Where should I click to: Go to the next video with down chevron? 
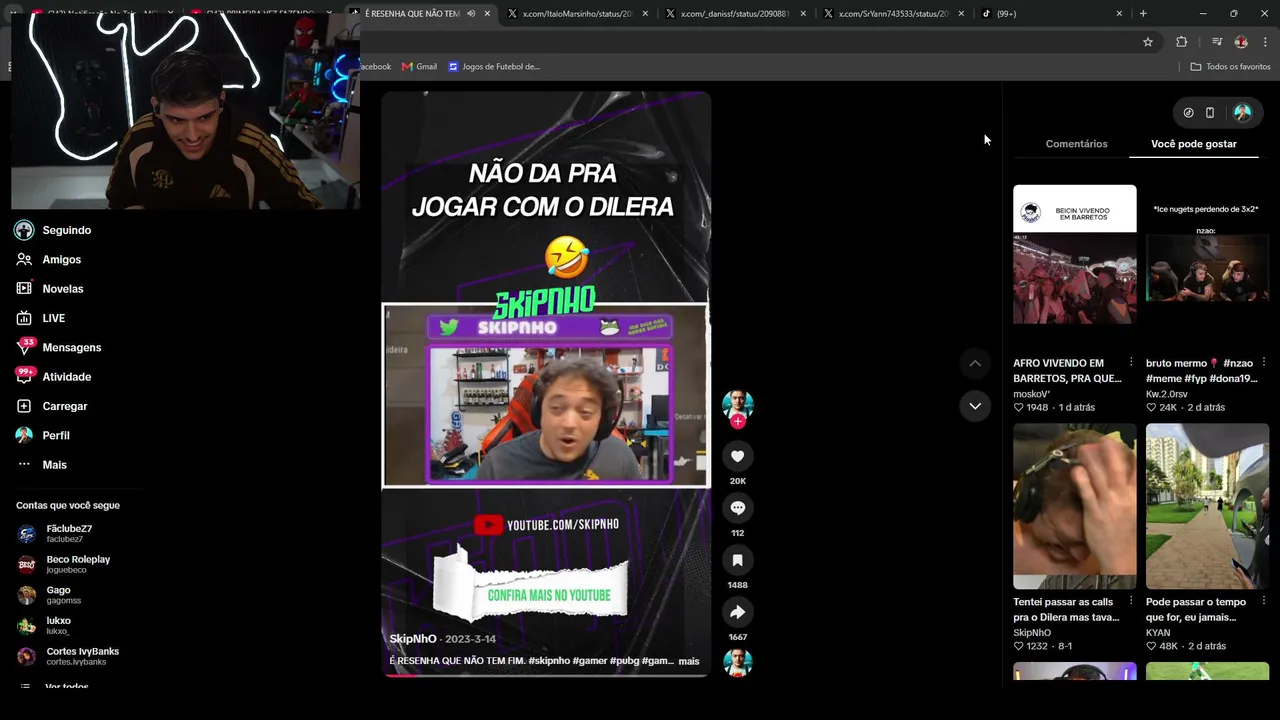tap(975, 406)
